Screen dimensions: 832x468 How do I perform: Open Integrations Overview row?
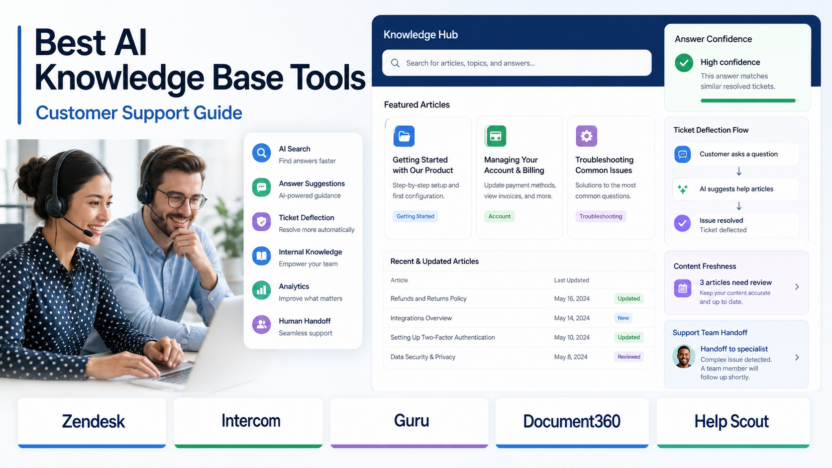pyautogui.click(x=518, y=318)
